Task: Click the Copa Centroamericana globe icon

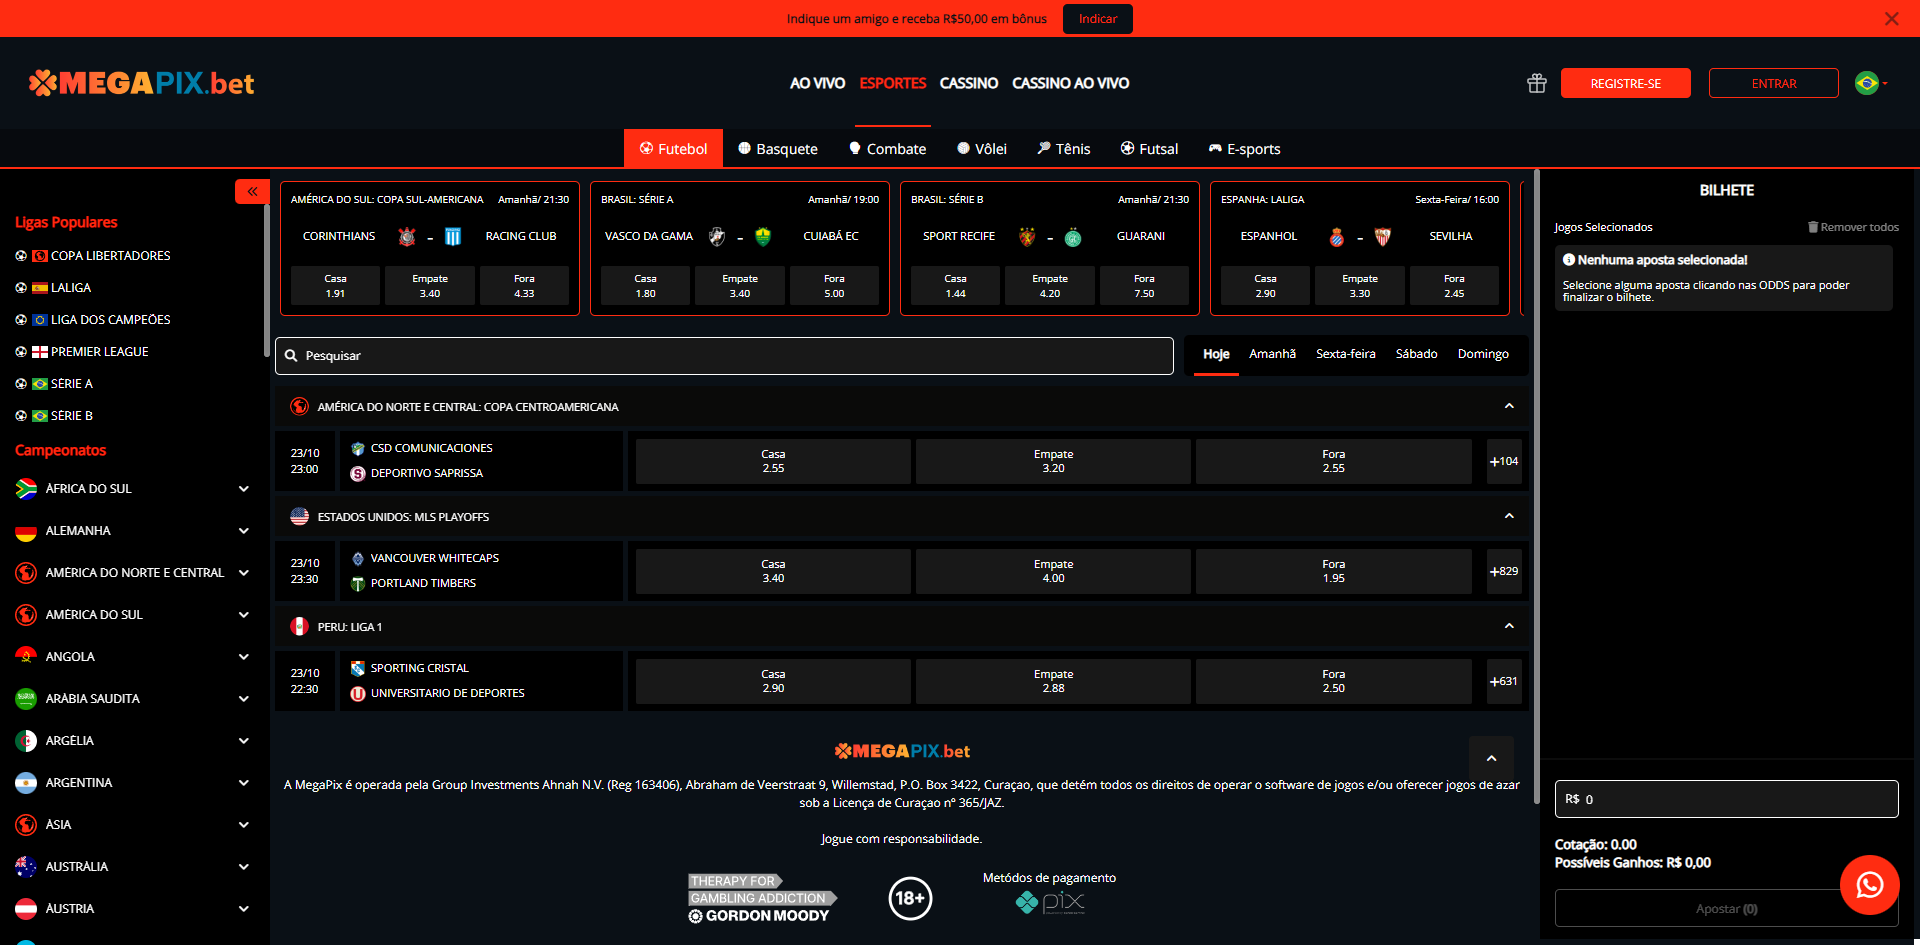Action: point(299,406)
